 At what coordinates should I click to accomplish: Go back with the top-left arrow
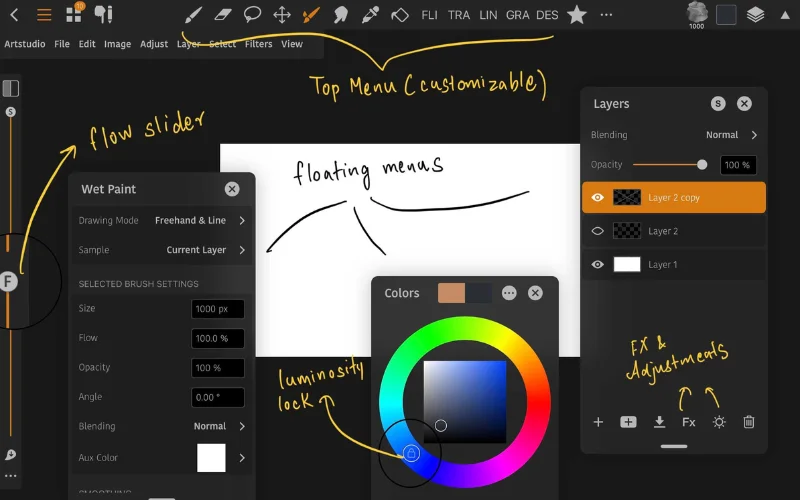pyautogui.click(x=14, y=15)
